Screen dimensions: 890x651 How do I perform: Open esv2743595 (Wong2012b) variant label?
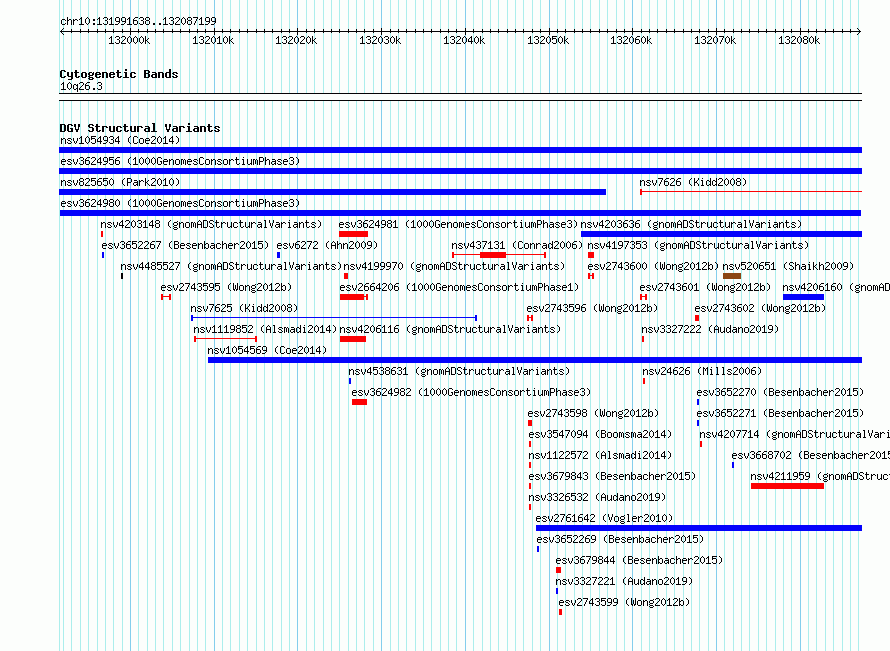coord(226,287)
